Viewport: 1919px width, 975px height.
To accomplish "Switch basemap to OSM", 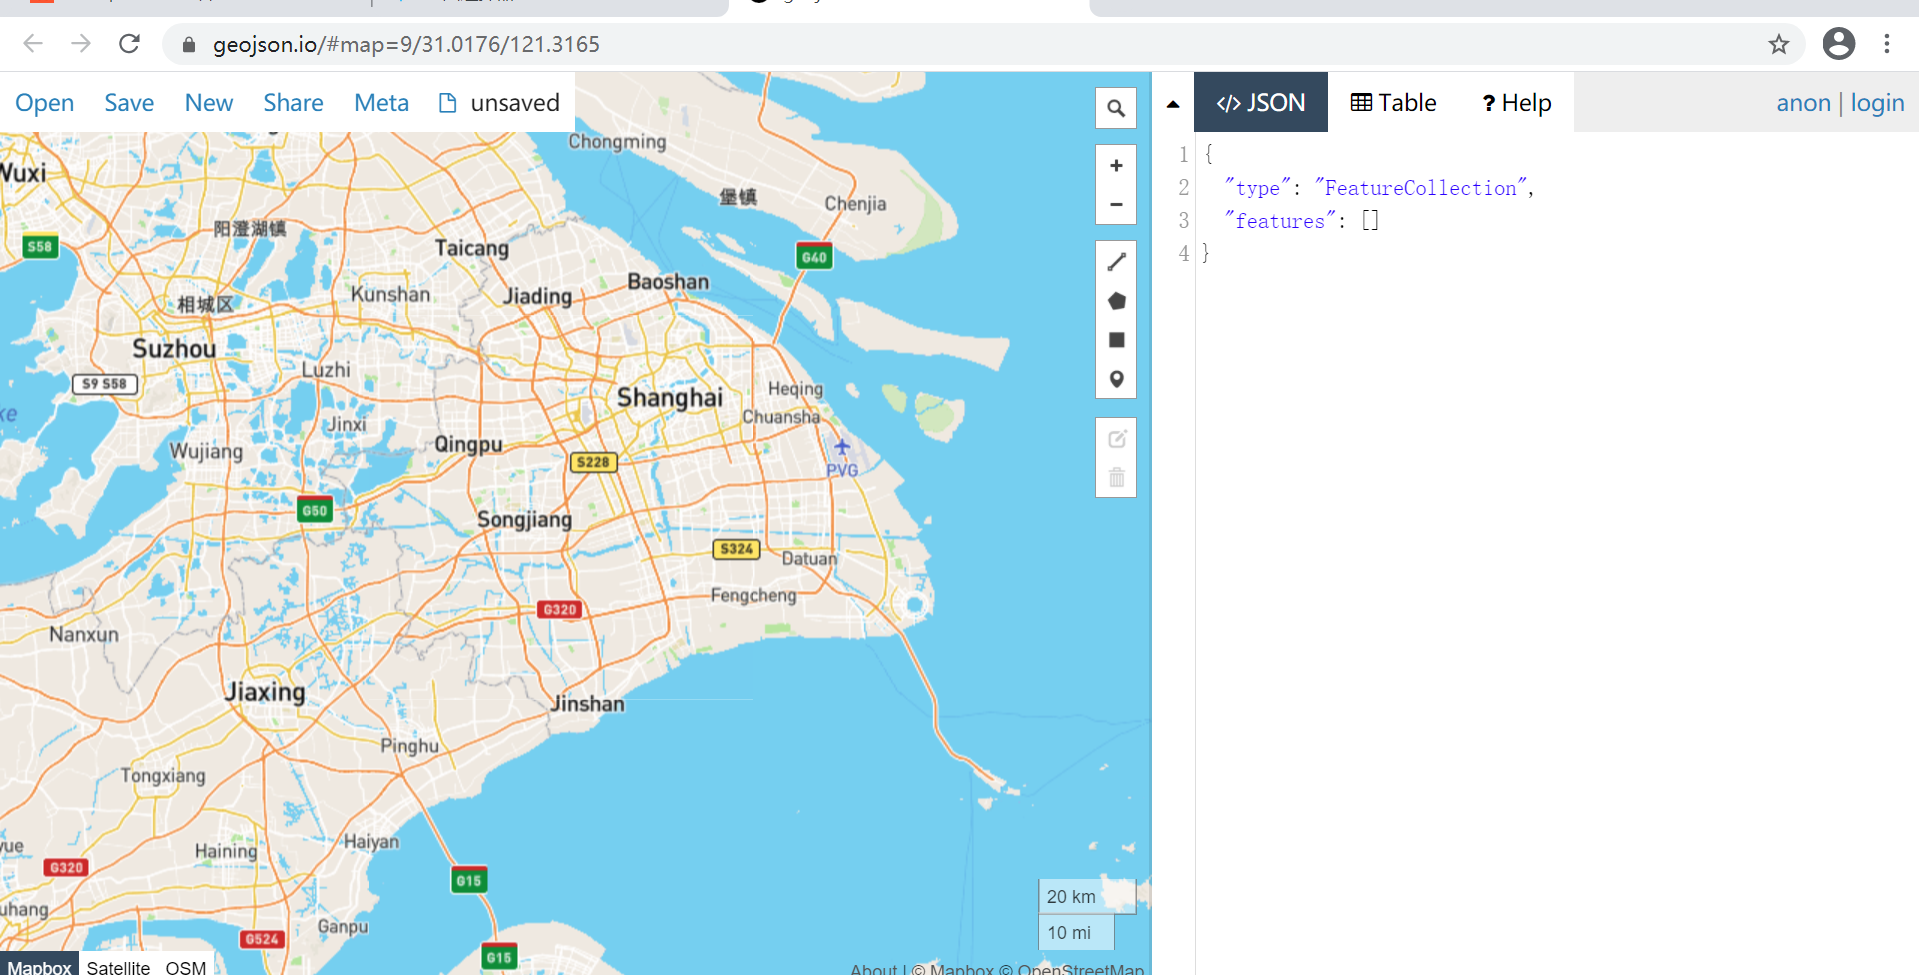I will (186, 966).
